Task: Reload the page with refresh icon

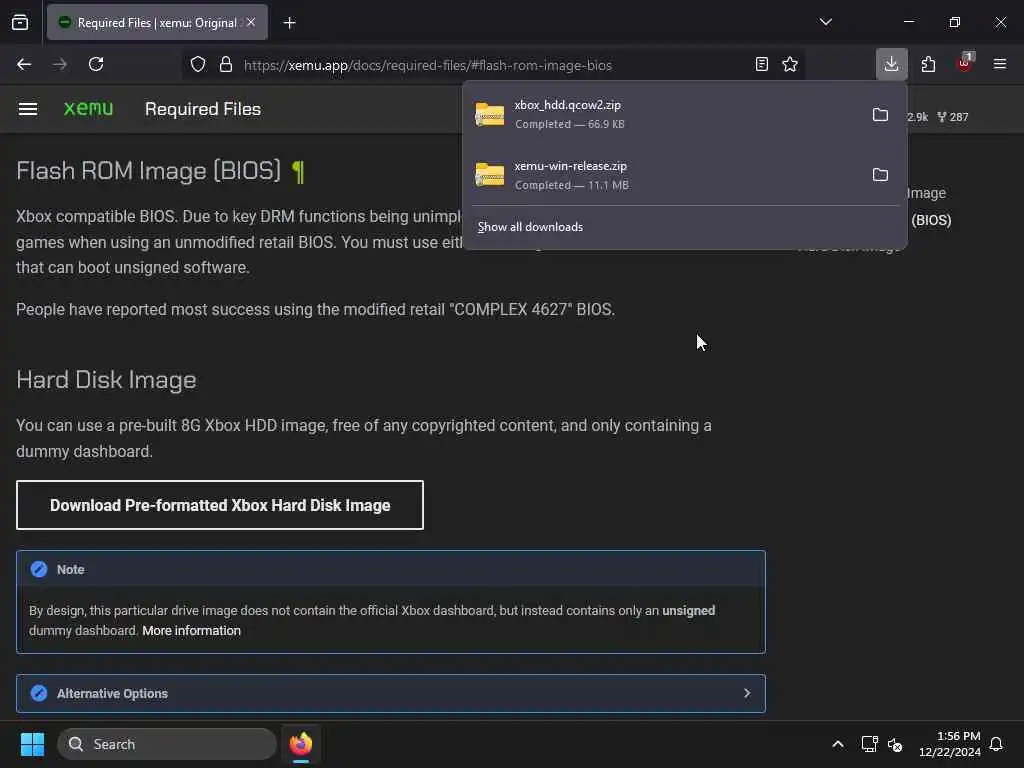Action: click(96, 64)
